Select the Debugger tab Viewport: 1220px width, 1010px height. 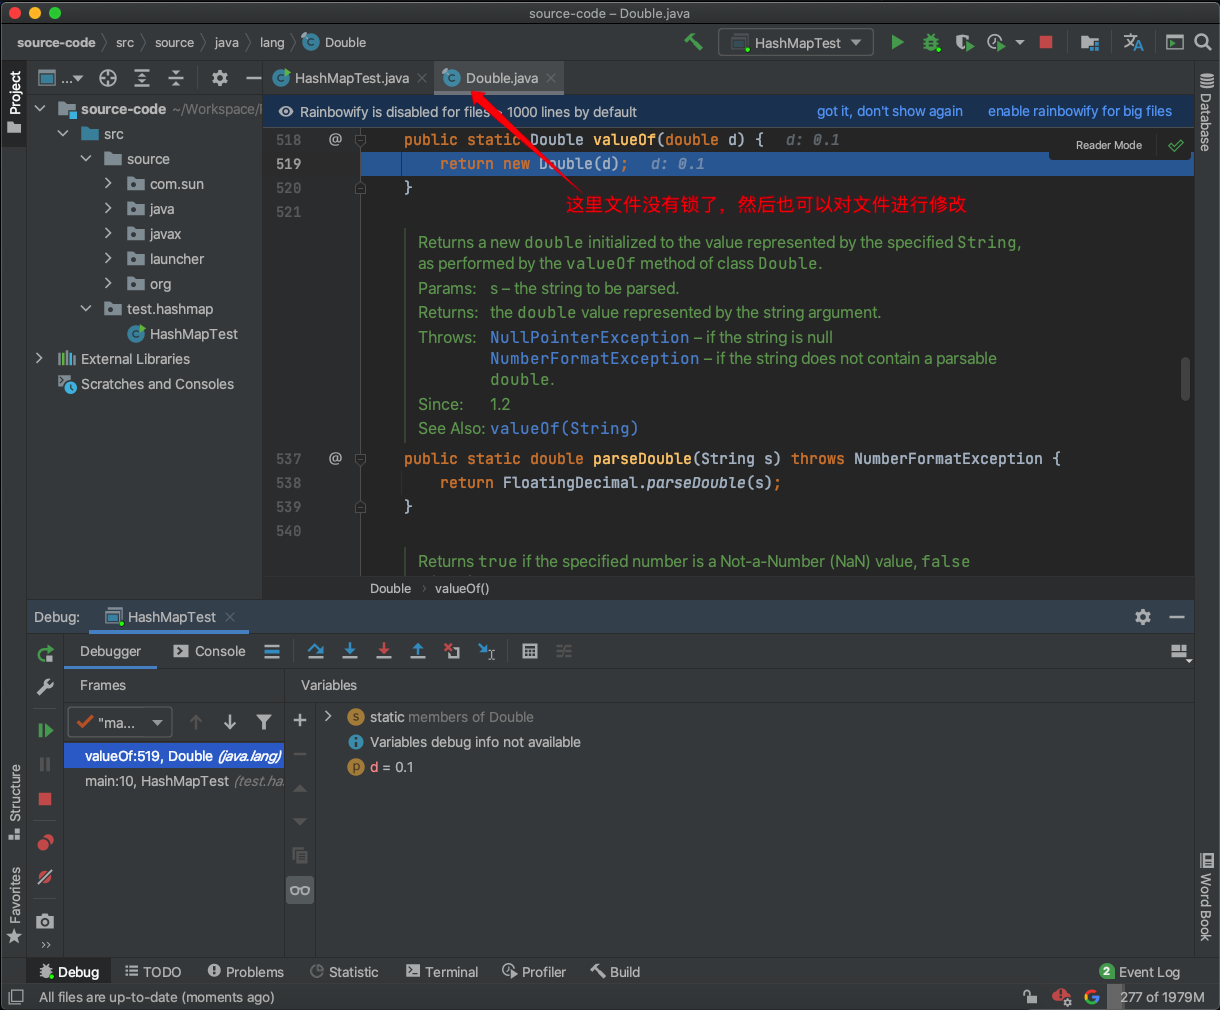pyautogui.click(x=110, y=651)
